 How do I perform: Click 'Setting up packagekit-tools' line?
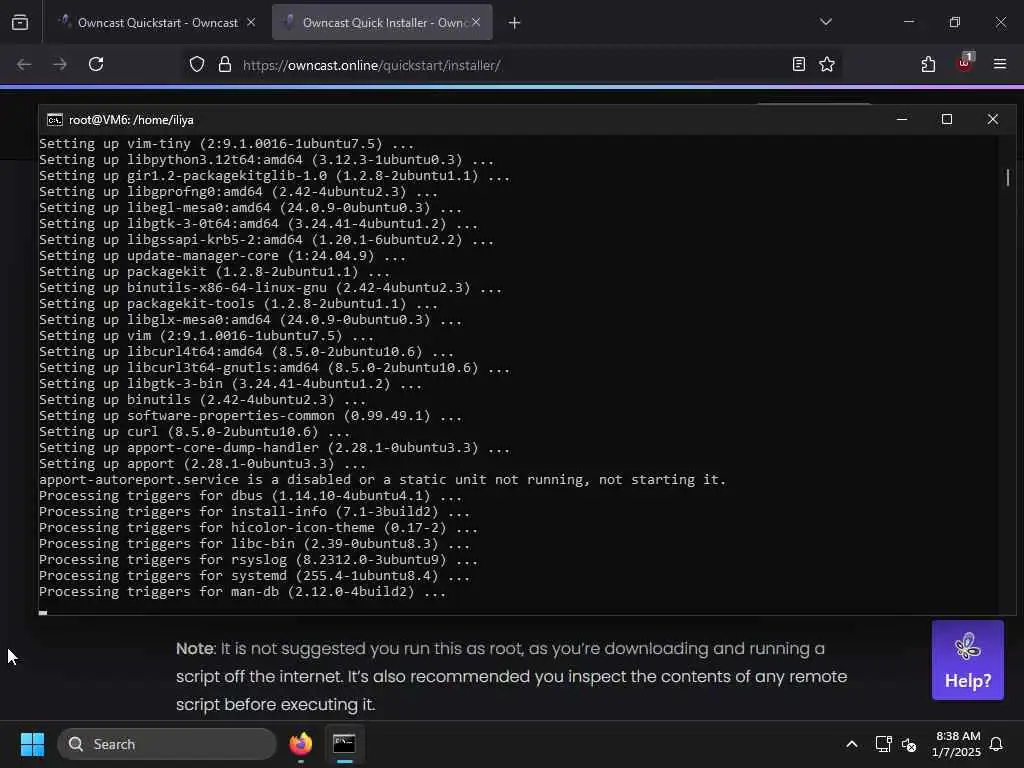(238, 304)
